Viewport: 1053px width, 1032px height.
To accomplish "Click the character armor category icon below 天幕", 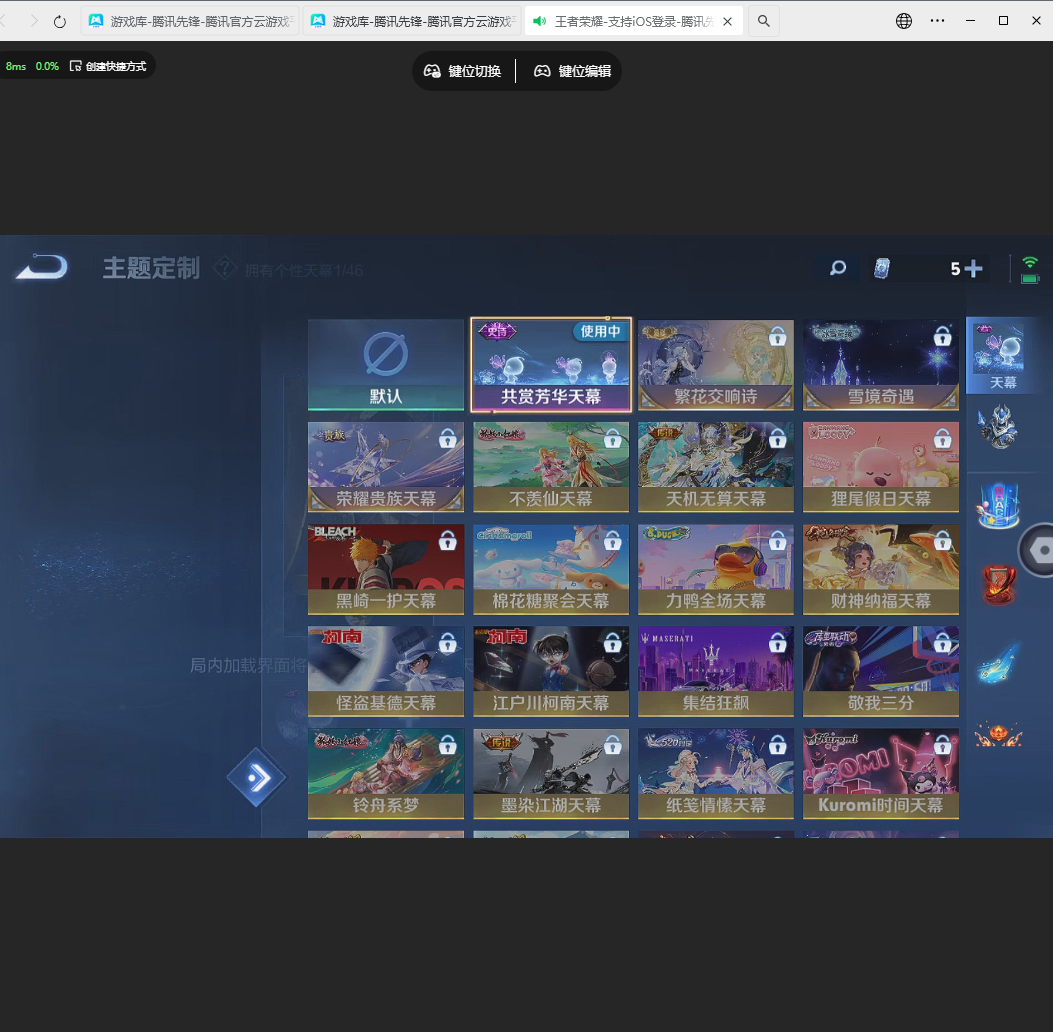I will (x=997, y=425).
